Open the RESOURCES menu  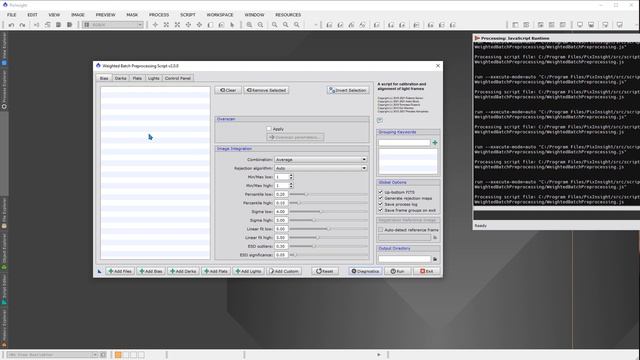point(288,15)
